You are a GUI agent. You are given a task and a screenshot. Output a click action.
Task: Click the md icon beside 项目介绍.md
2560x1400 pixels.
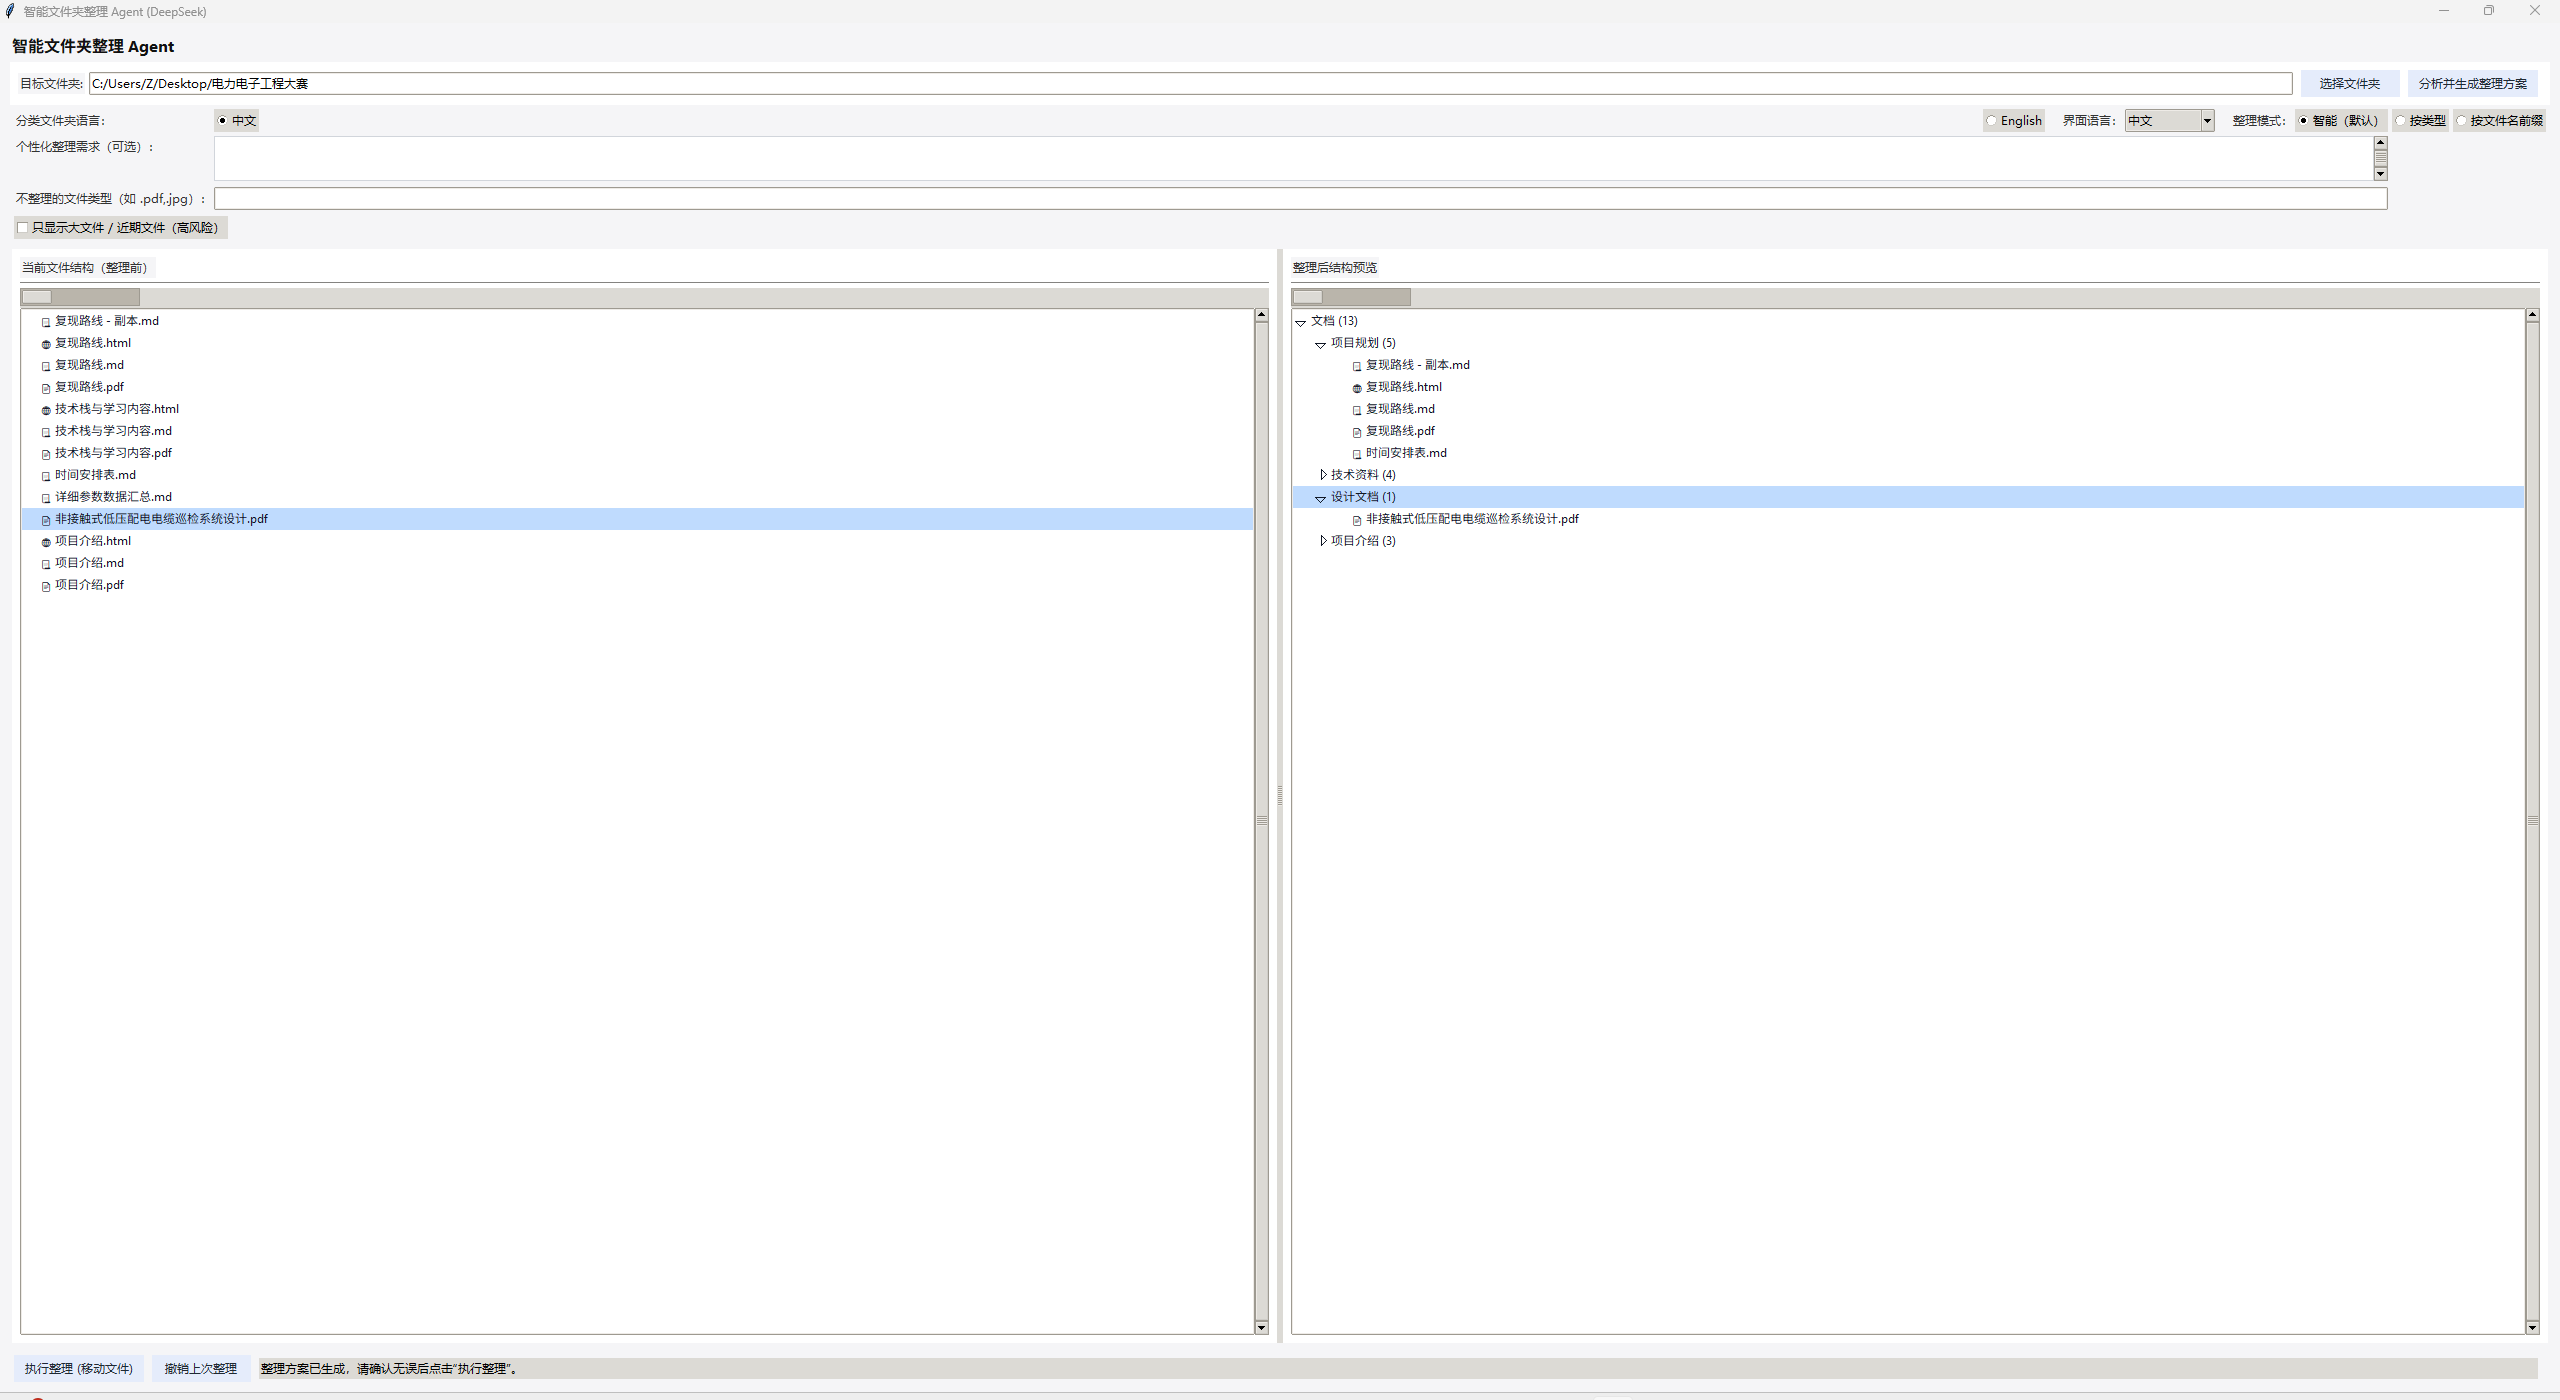coord(46,564)
